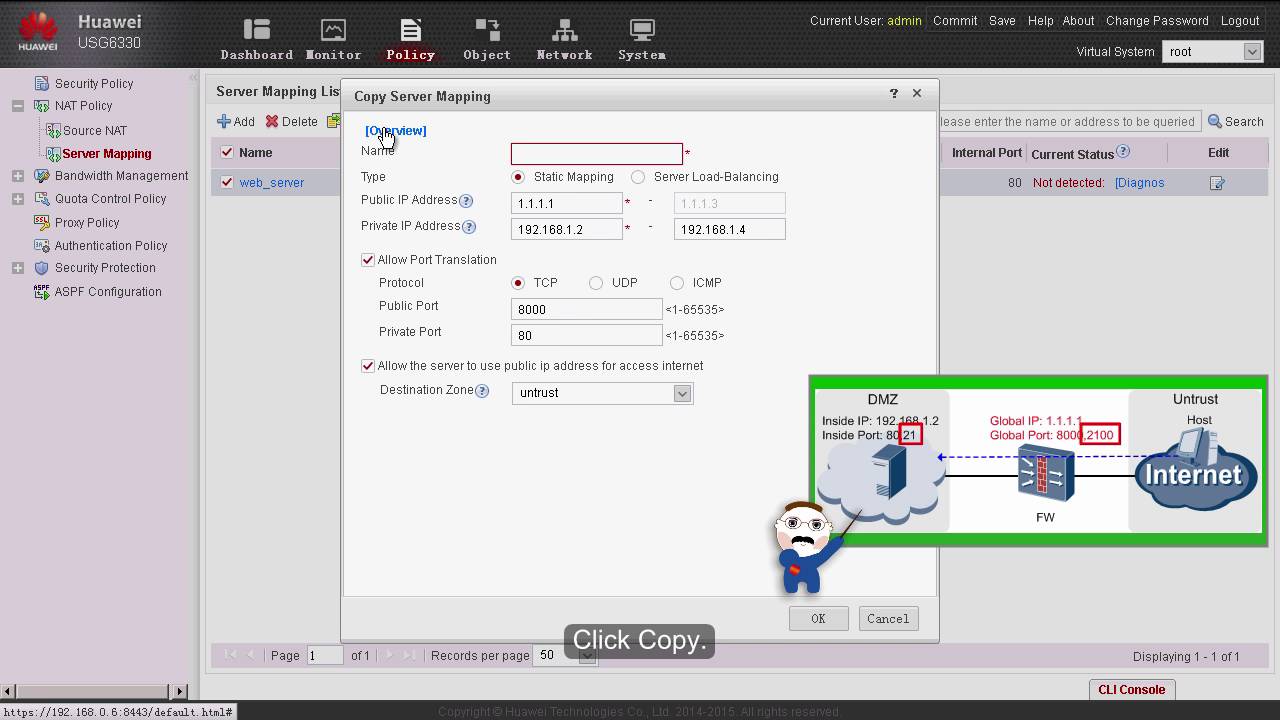
Task: Close the Copy Server Mapping dialog
Action: tap(917, 93)
